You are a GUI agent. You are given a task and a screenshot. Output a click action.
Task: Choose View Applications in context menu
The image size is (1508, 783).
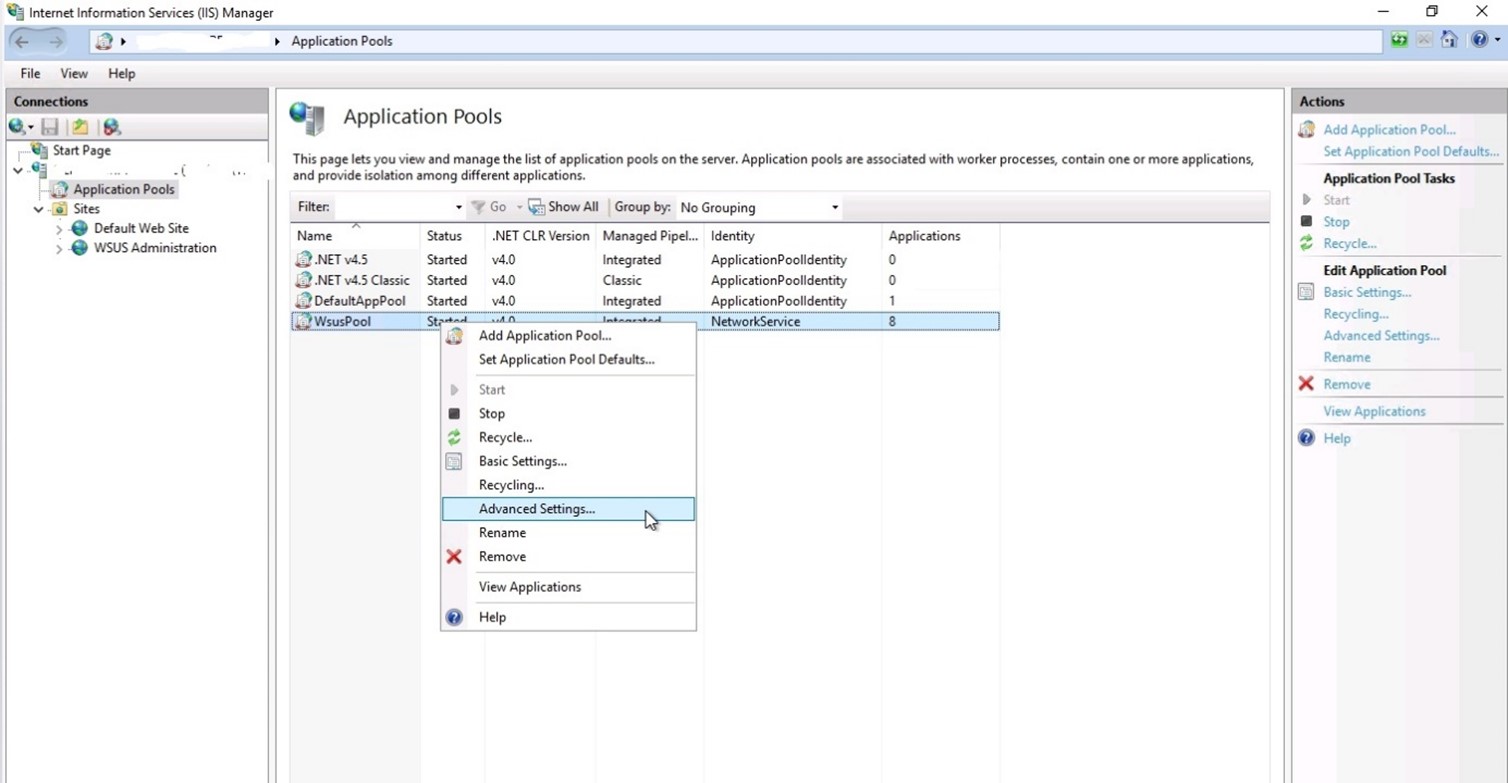tap(568, 587)
